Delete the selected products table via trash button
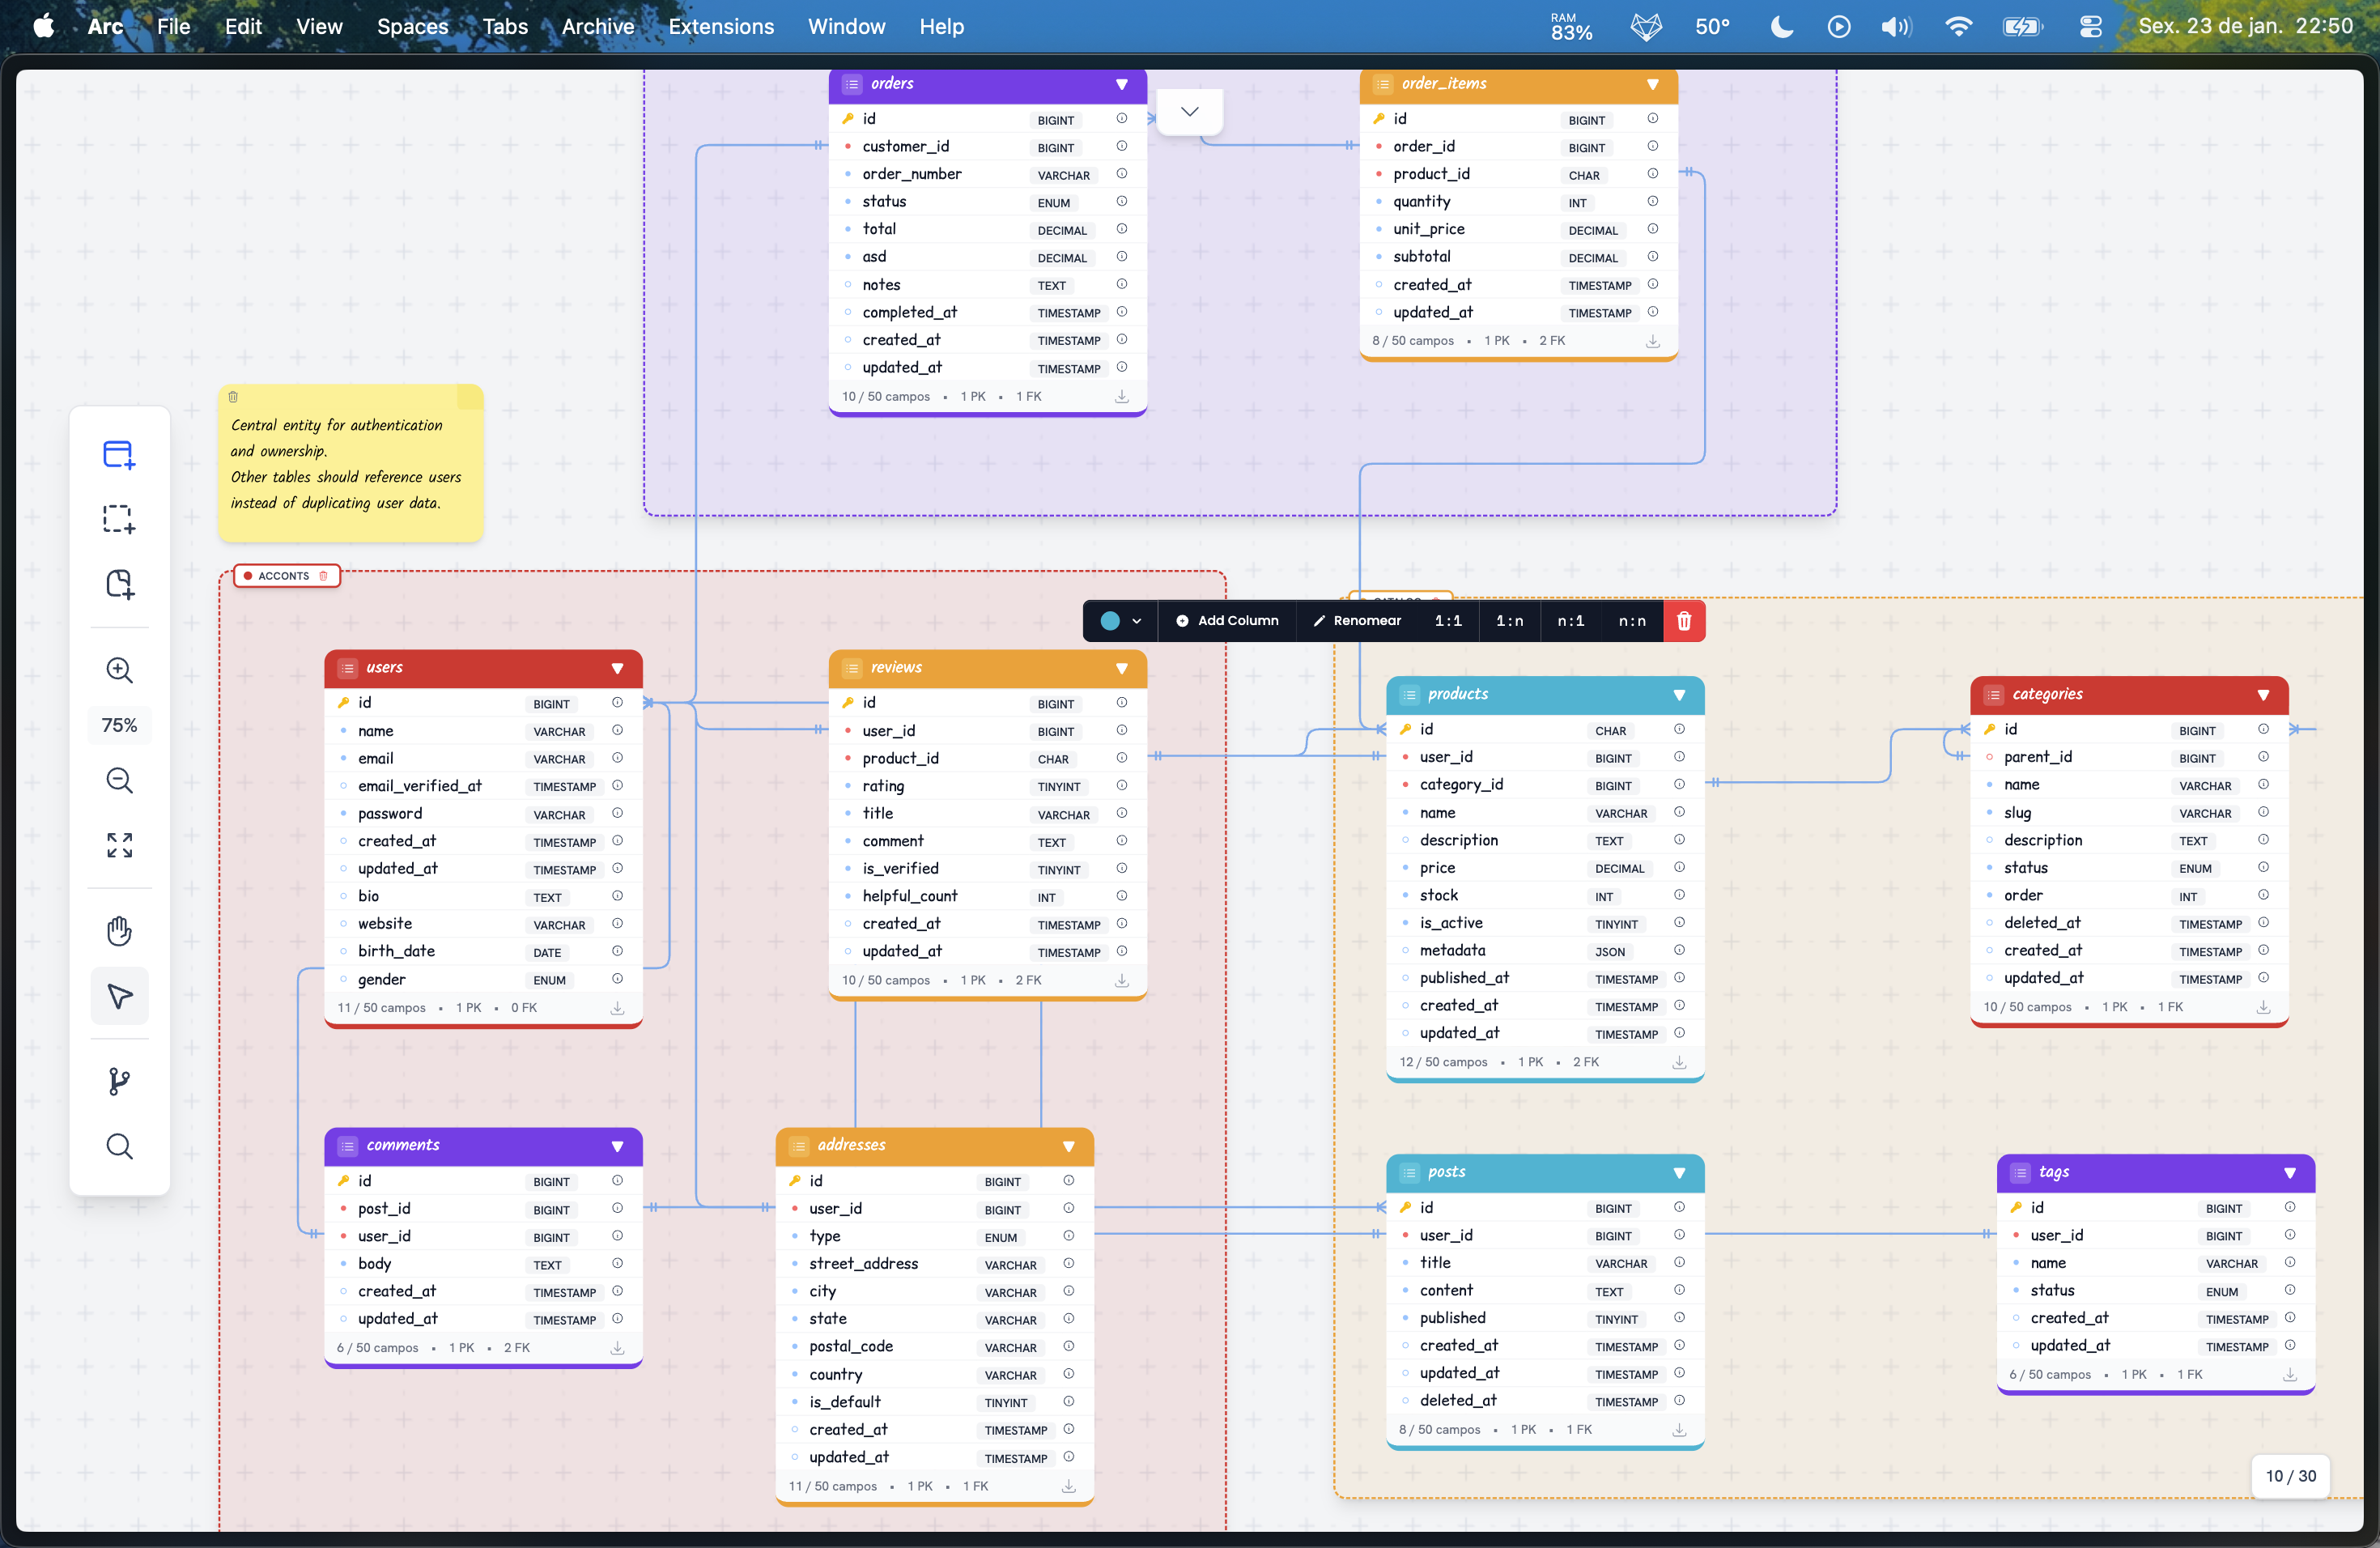2380x1548 pixels. coord(1684,621)
